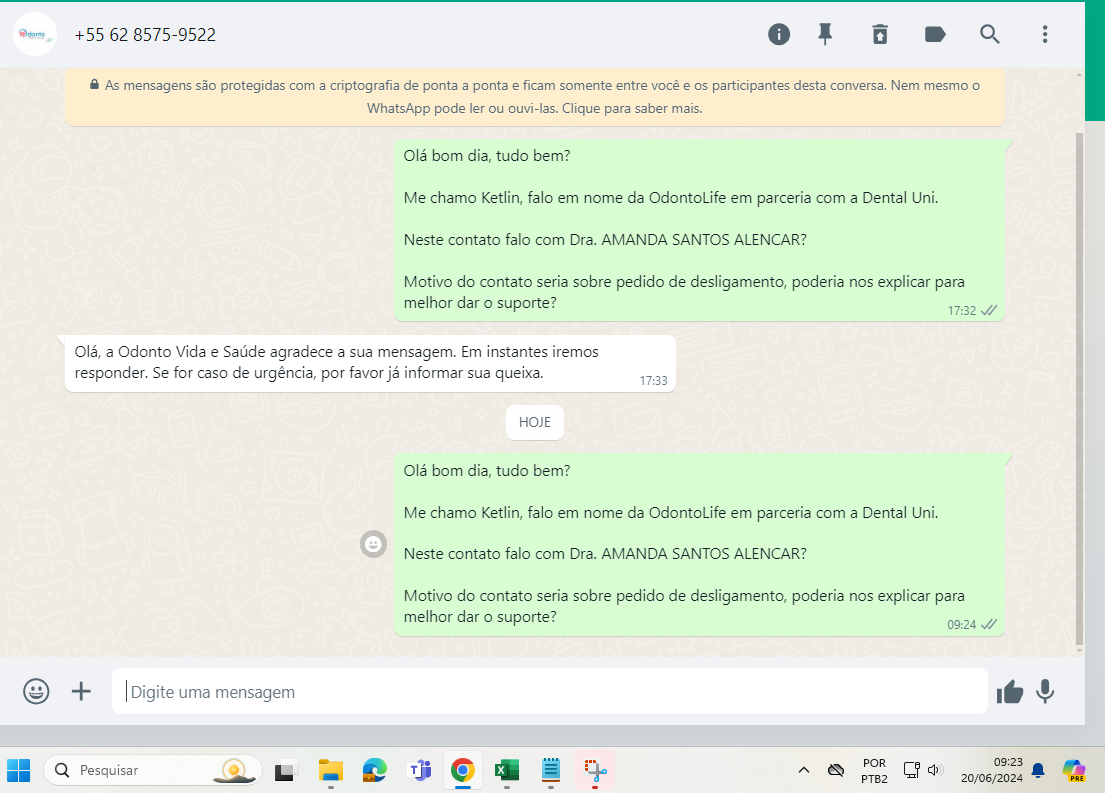This screenshot has width=1105, height=793.
Task: Click the encryption notice banner to learn more
Action: point(534,97)
